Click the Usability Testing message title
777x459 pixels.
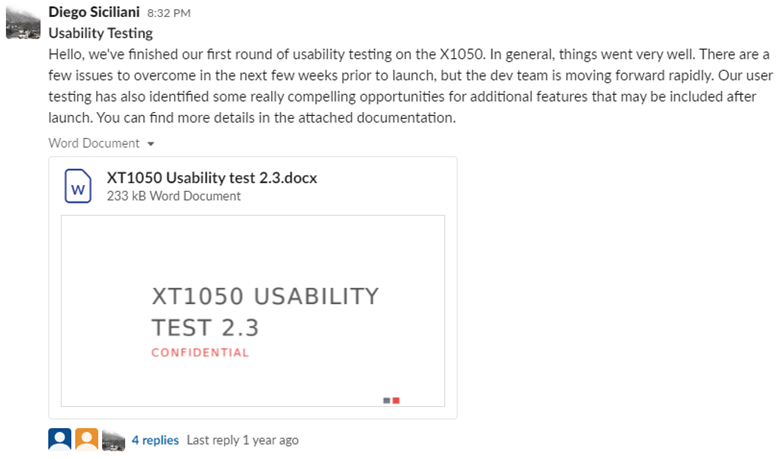[x=101, y=33]
